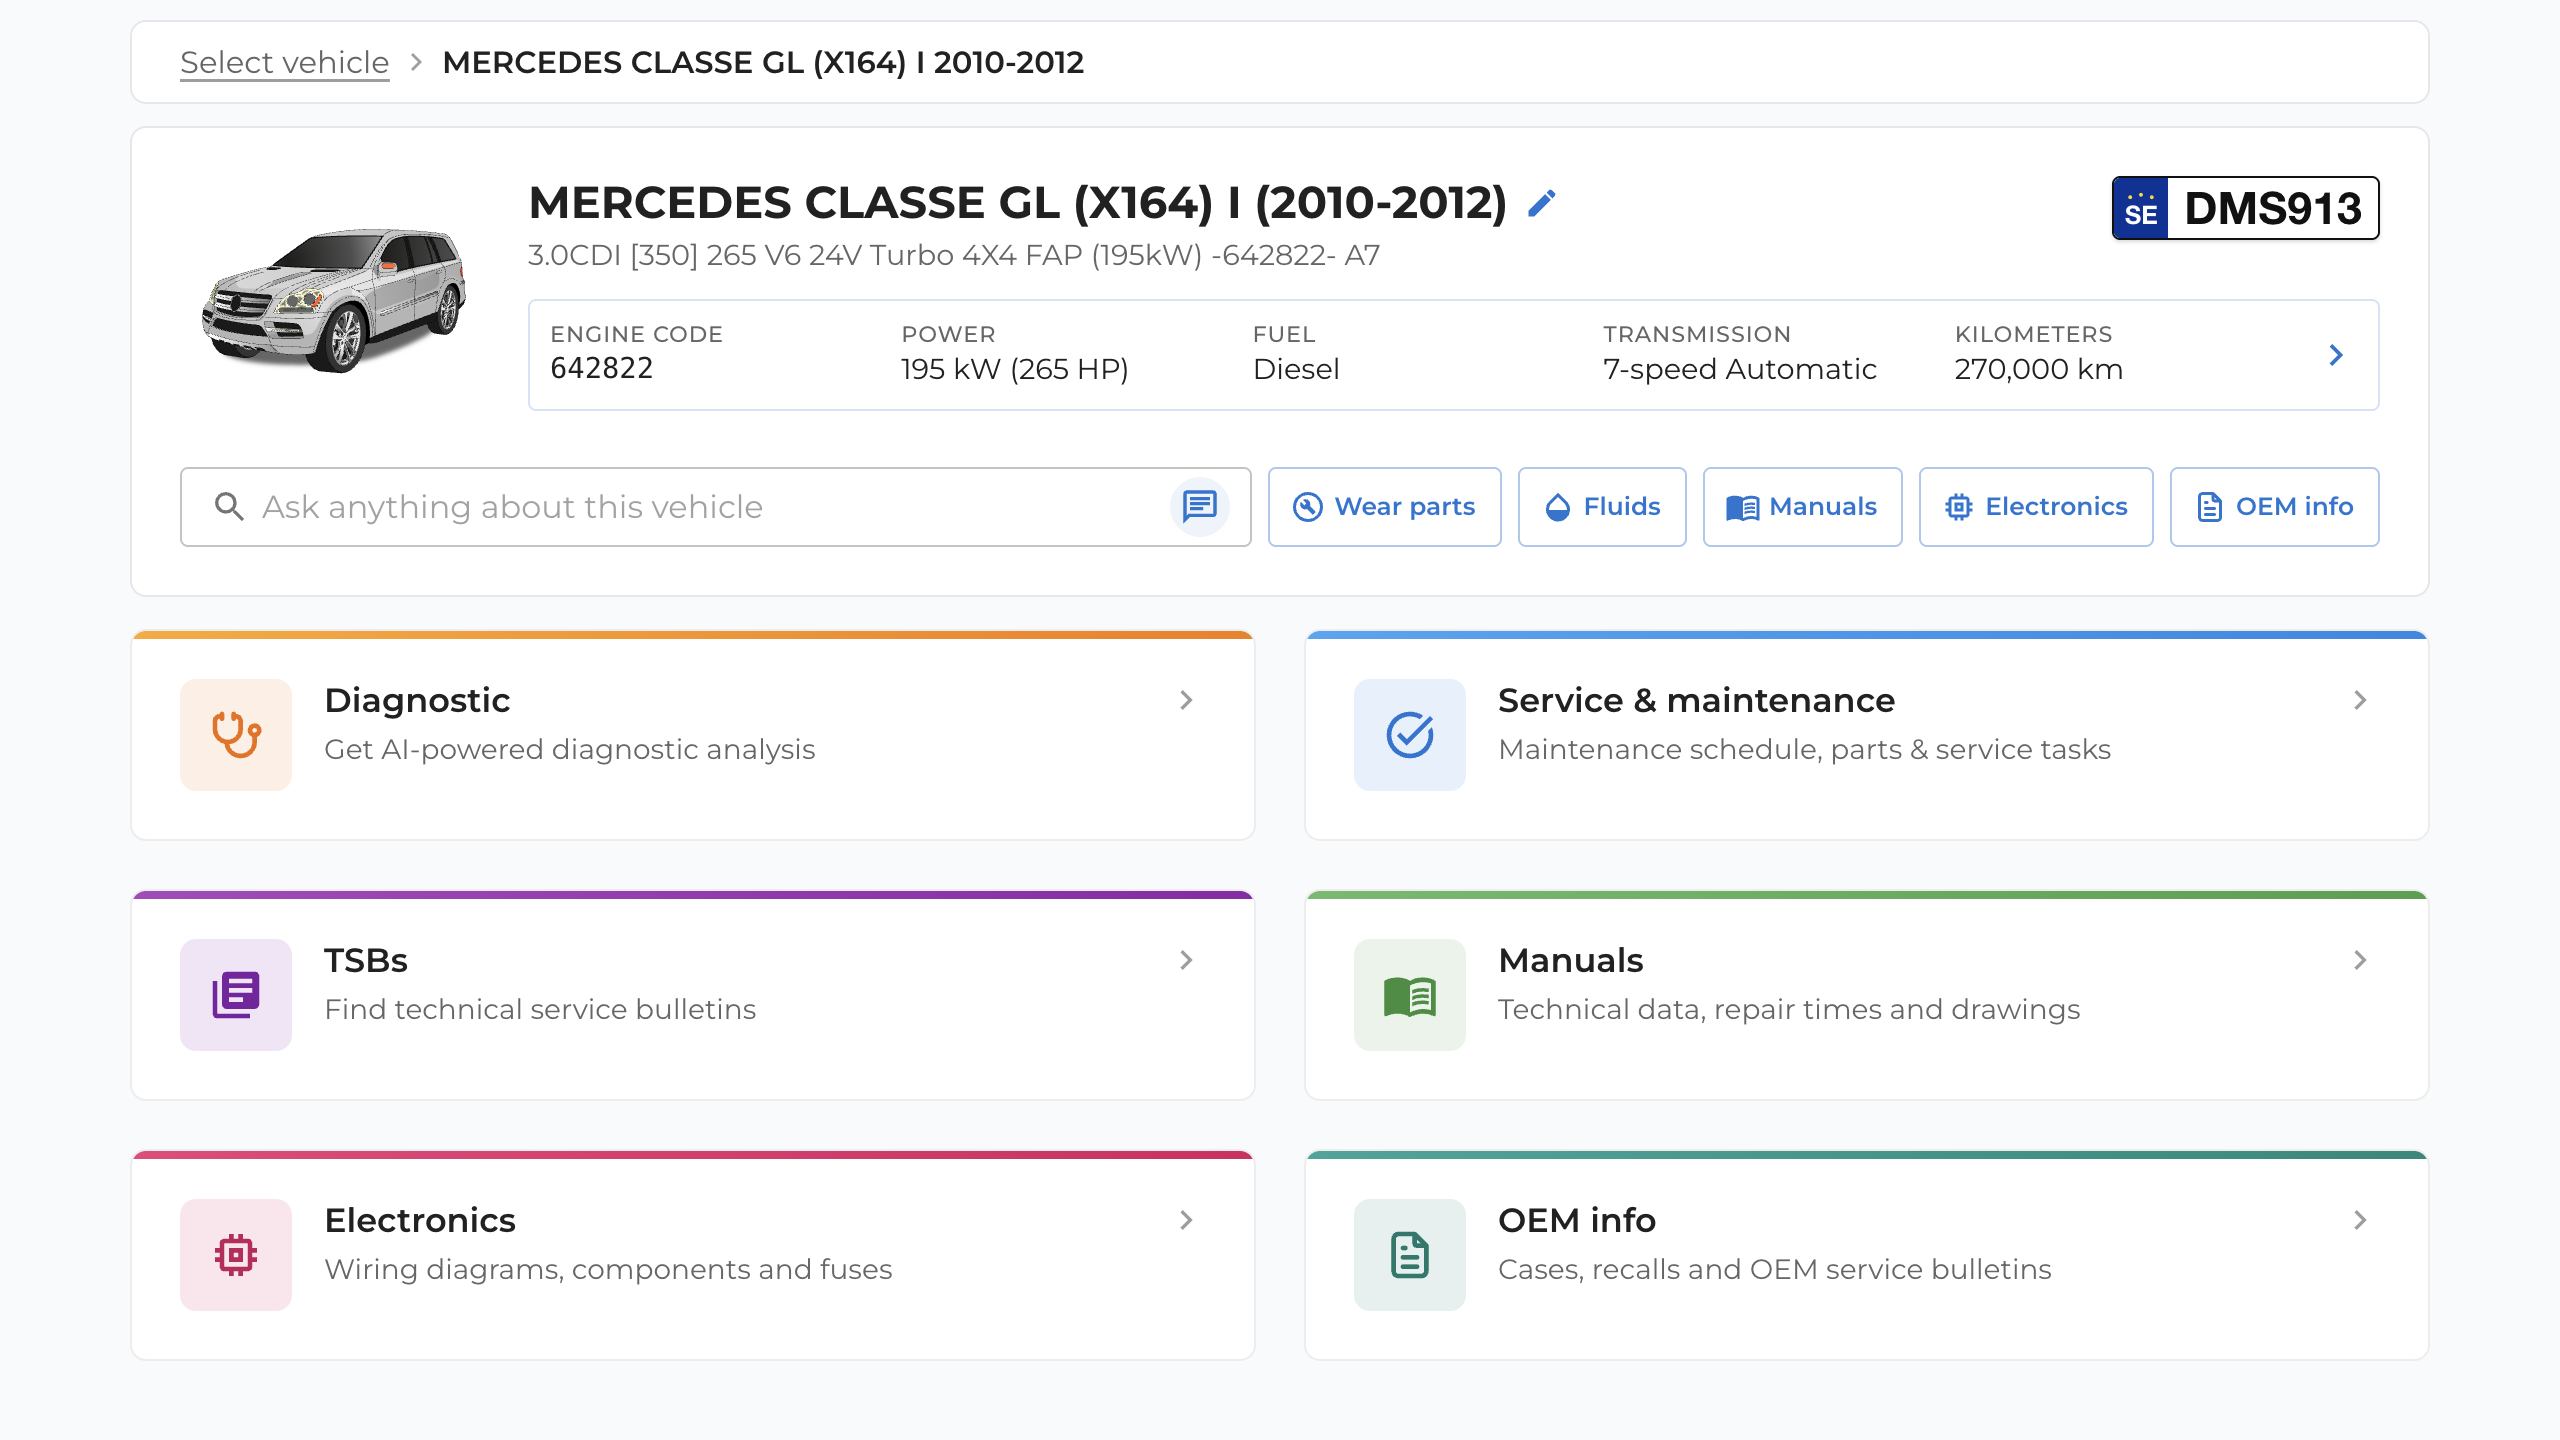The width and height of the screenshot is (2560, 1440).
Task: Click the ENGINE CODE label
Action: (x=636, y=334)
